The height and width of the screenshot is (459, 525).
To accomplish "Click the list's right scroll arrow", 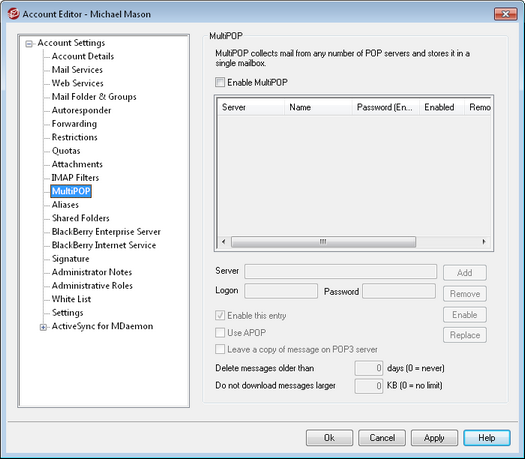I will coord(484,241).
